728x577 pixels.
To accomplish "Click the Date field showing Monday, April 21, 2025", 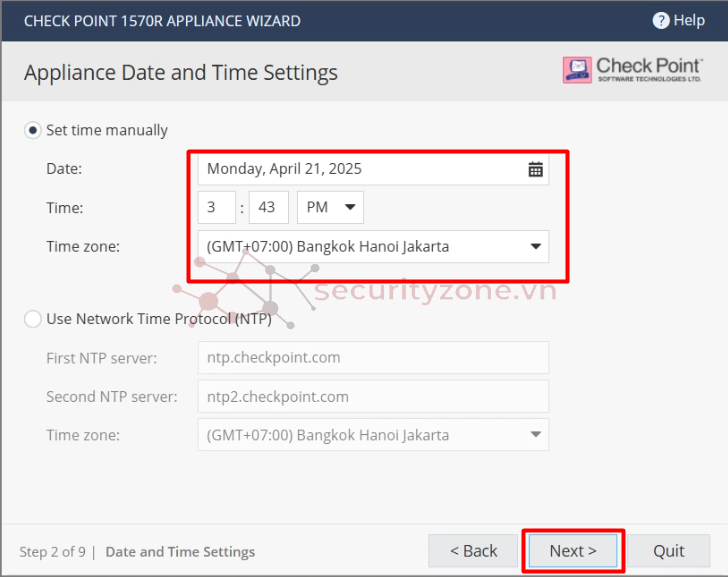I will coord(373,169).
